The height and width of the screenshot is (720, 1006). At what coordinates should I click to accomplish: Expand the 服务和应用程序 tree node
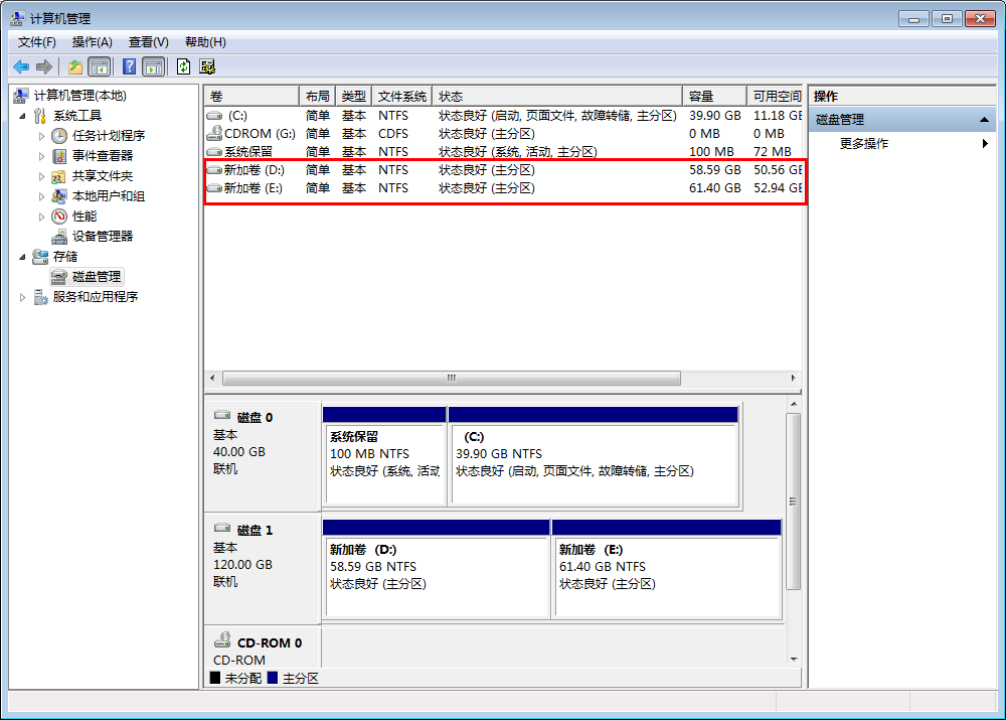click(x=23, y=297)
